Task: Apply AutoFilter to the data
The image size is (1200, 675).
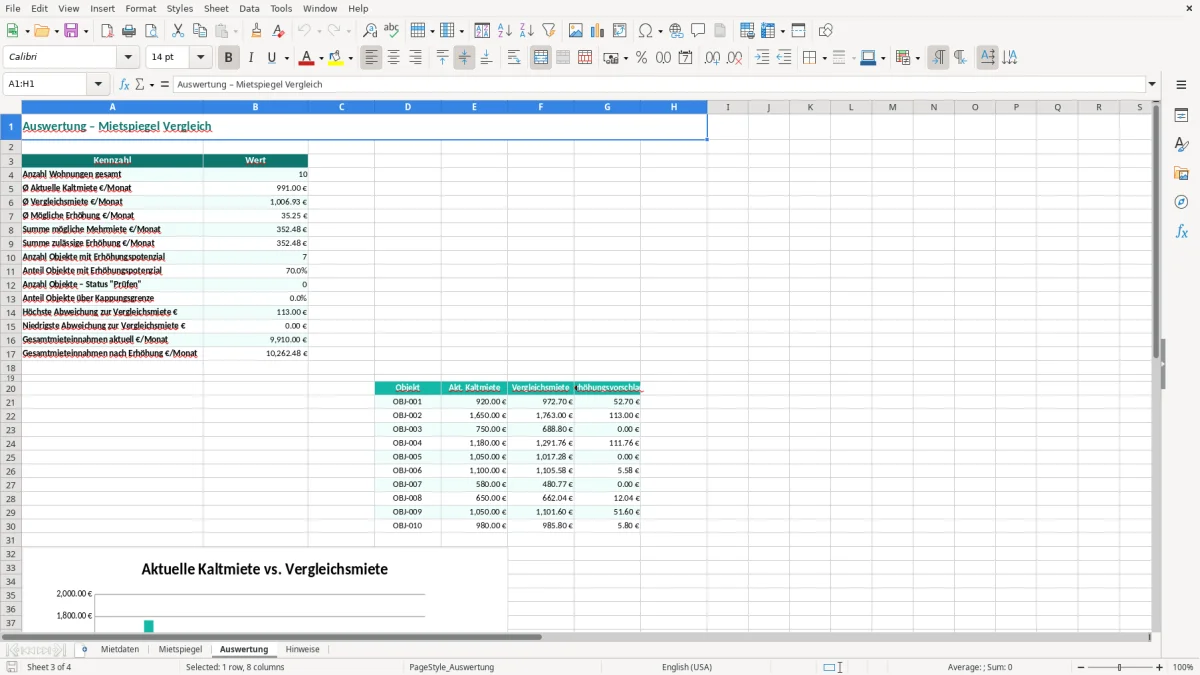Action: tap(548, 31)
